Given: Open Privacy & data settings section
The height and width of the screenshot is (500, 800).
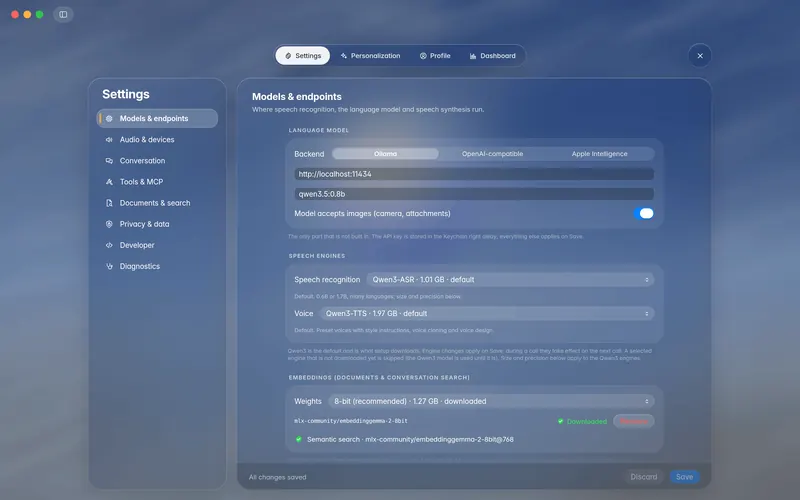Looking at the screenshot, I should tap(157, 224).
